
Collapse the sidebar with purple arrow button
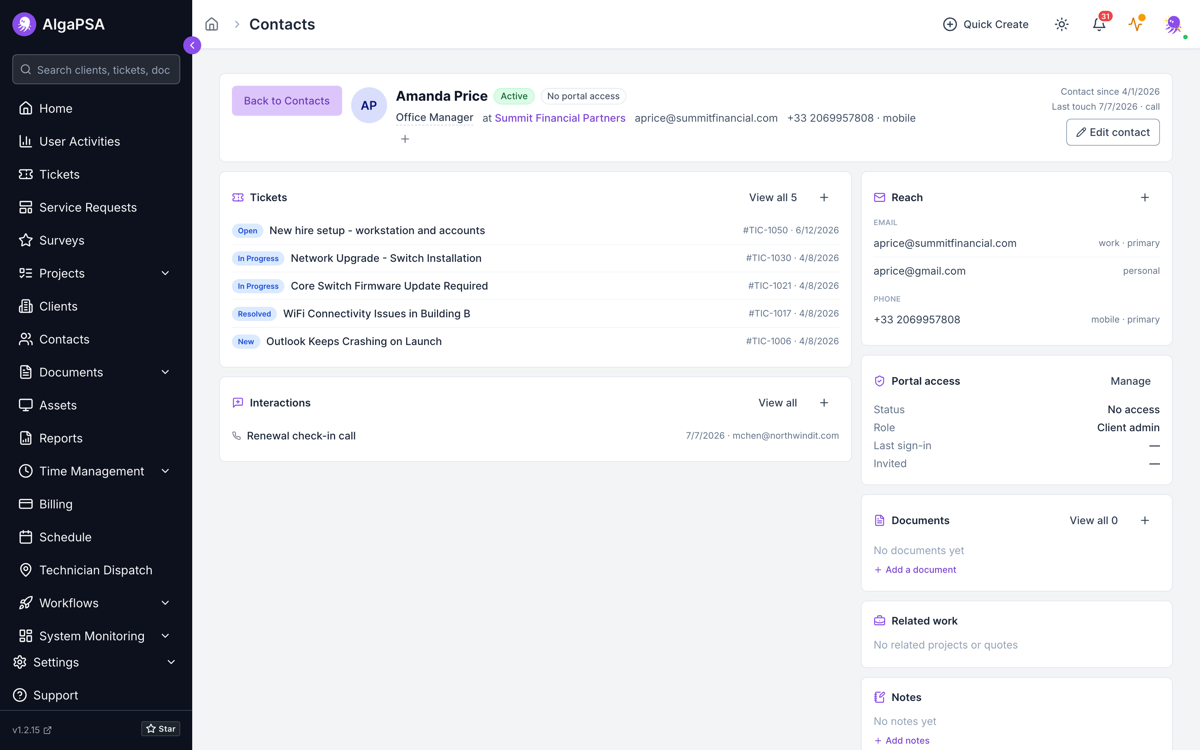[x=192, y=45]
